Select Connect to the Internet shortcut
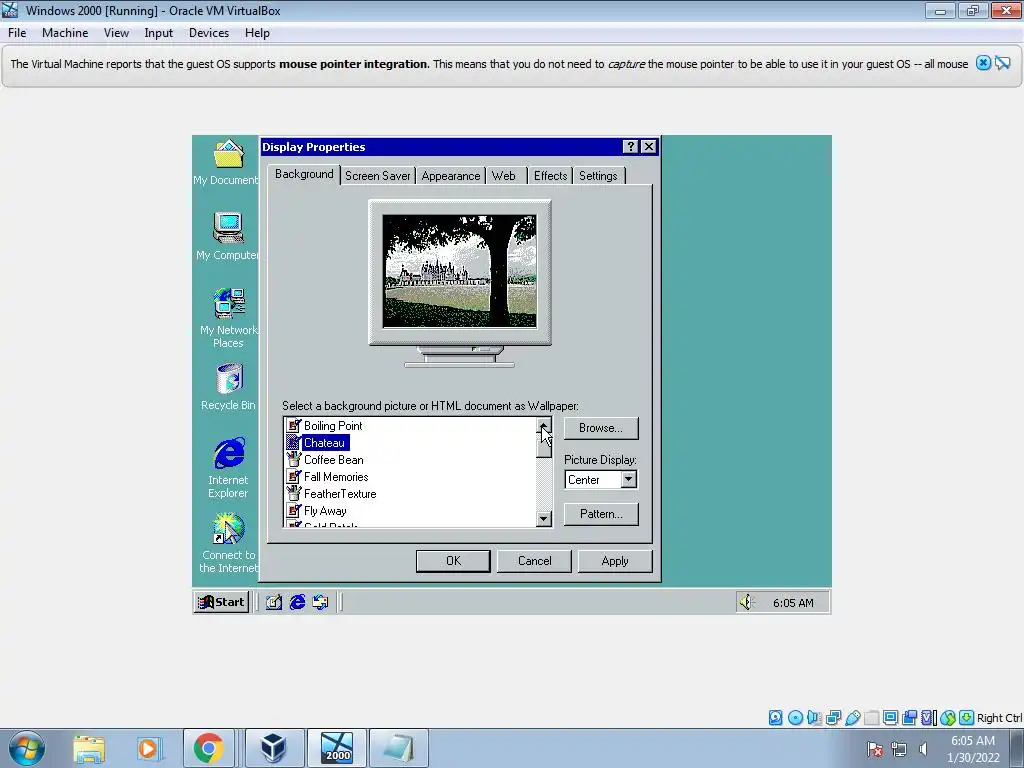The image size is (1024, 768). (228, 543)
